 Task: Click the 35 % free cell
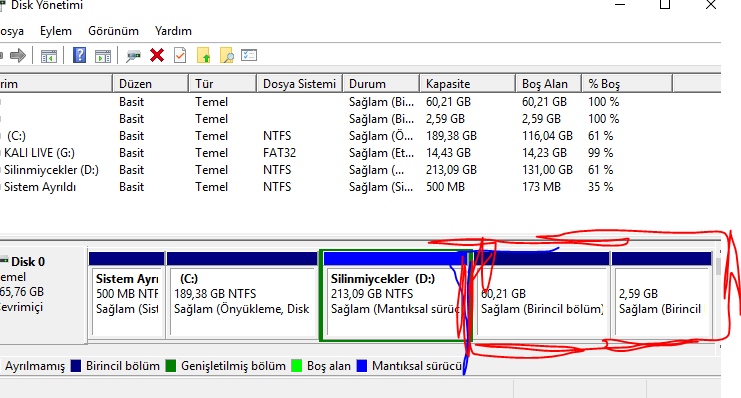click(601, 187)
